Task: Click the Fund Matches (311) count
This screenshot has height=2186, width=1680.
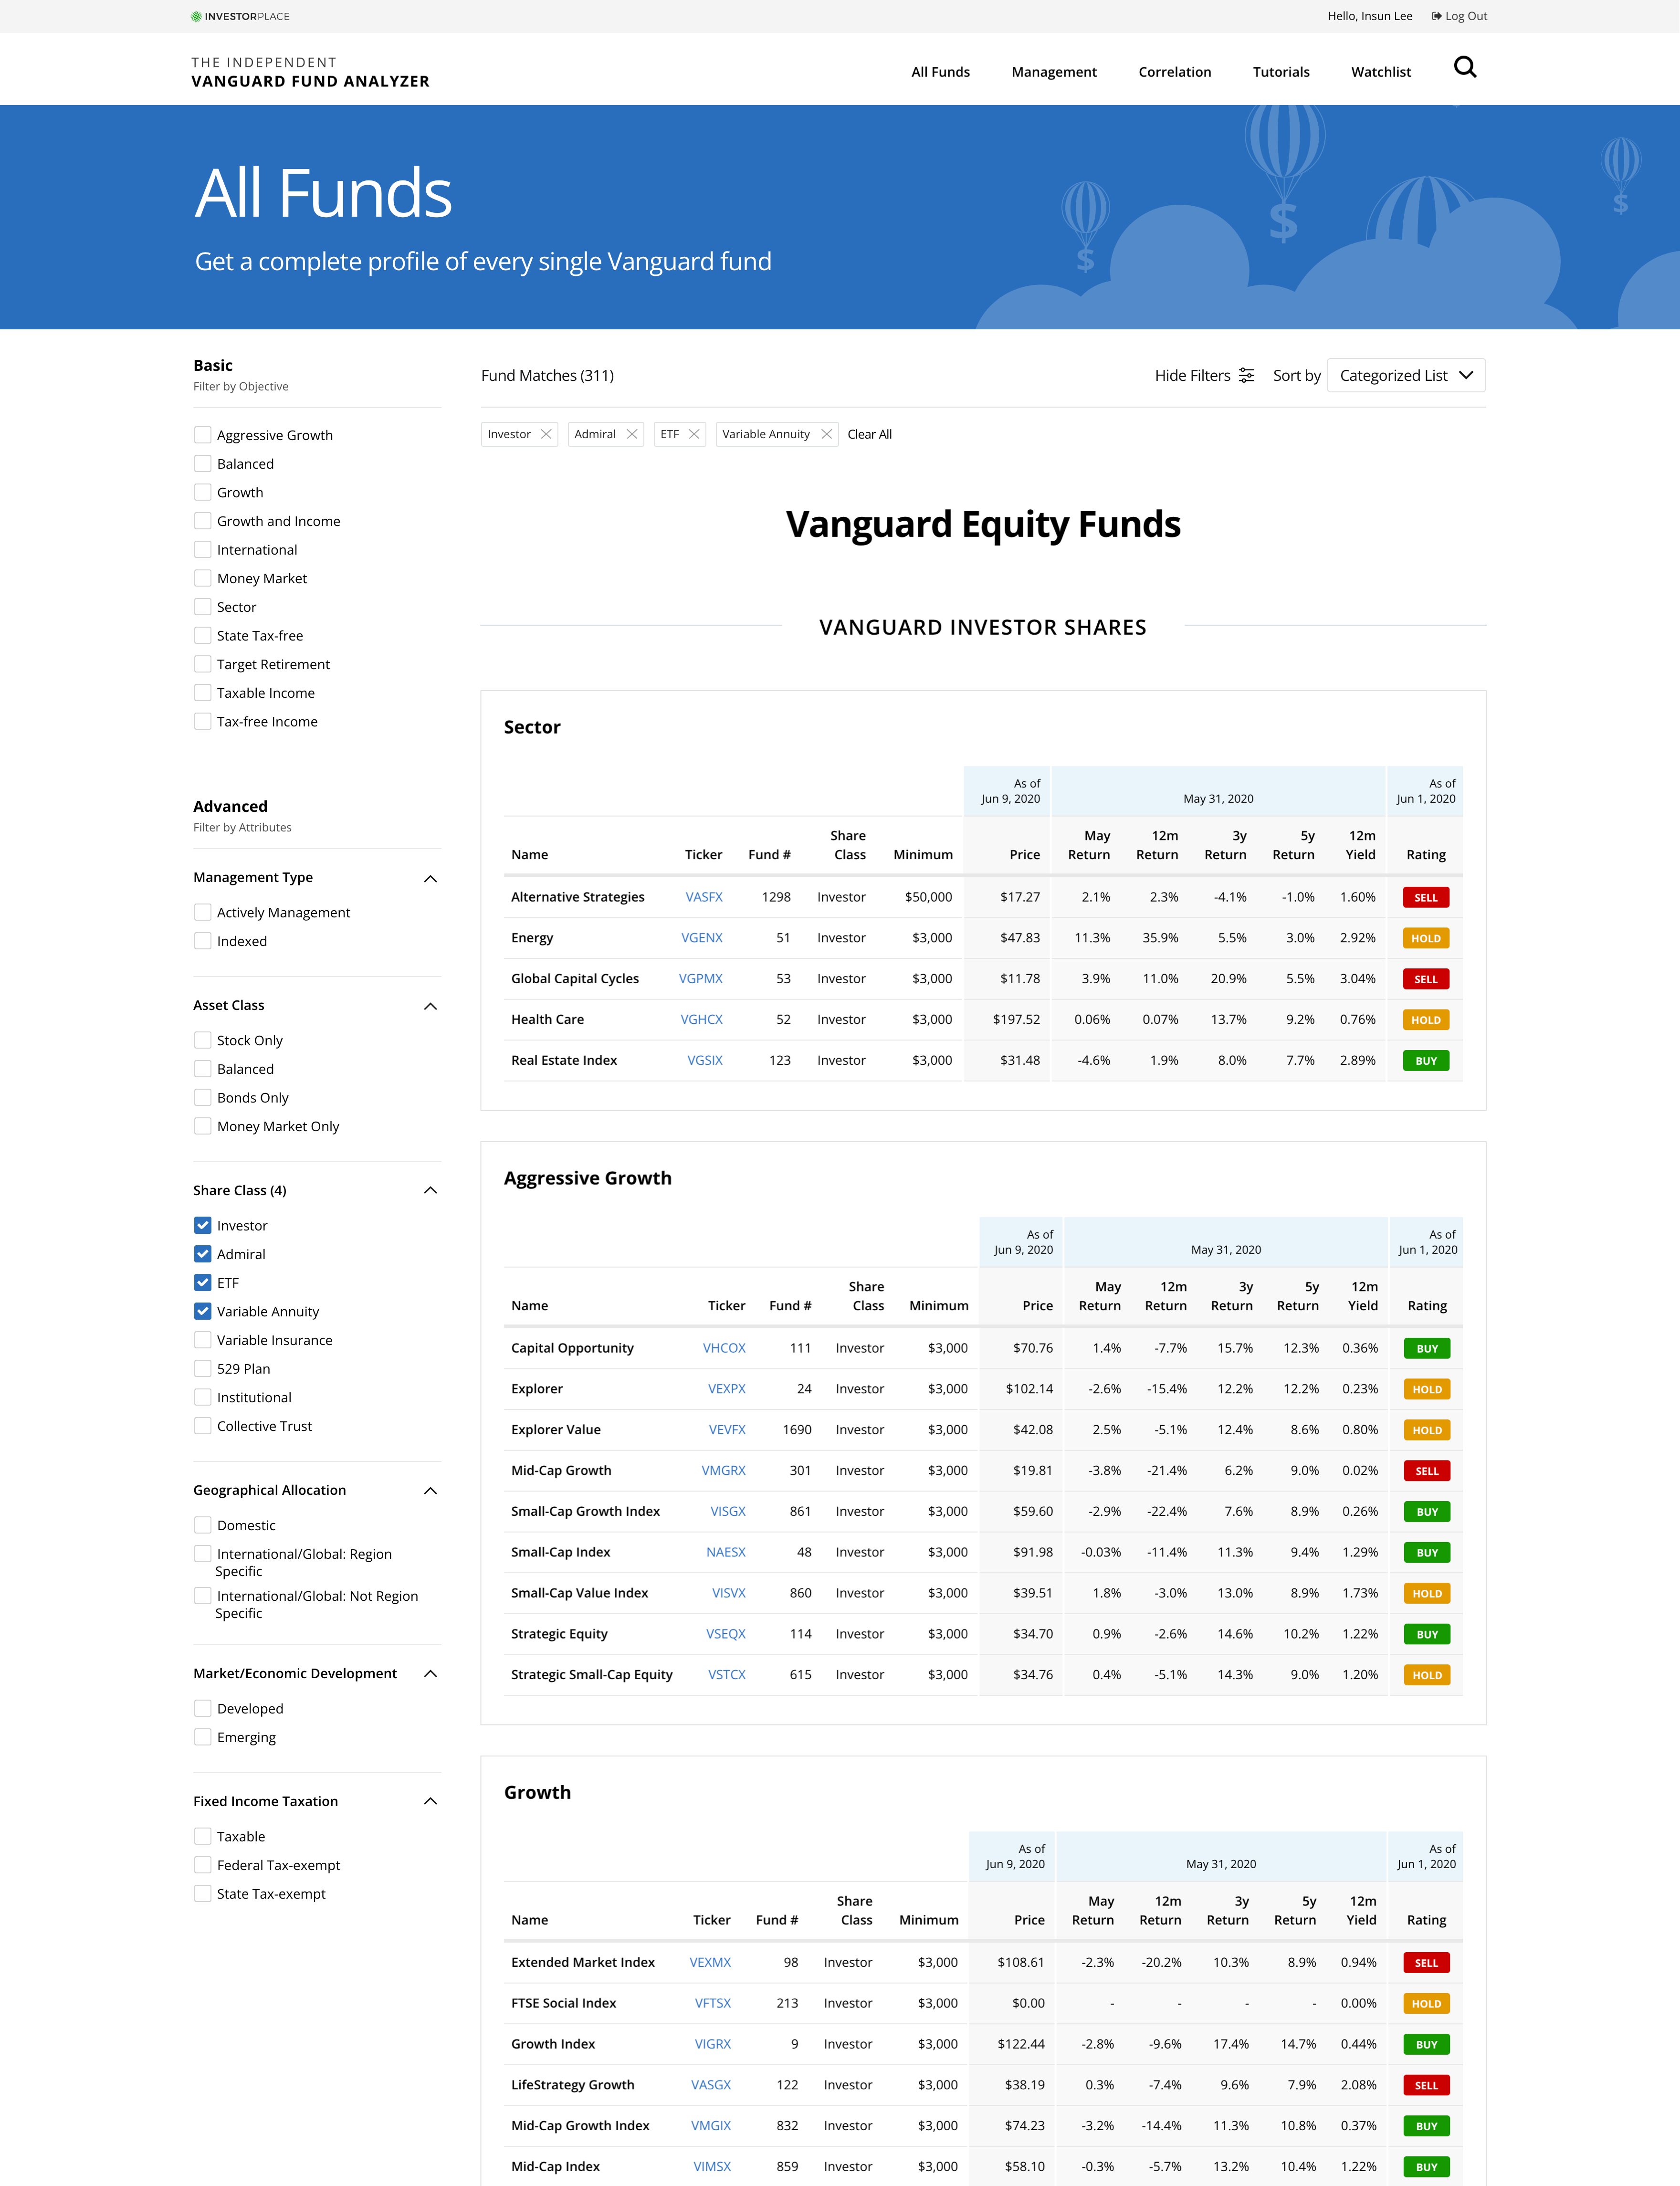Action: [x=547, y=375]
